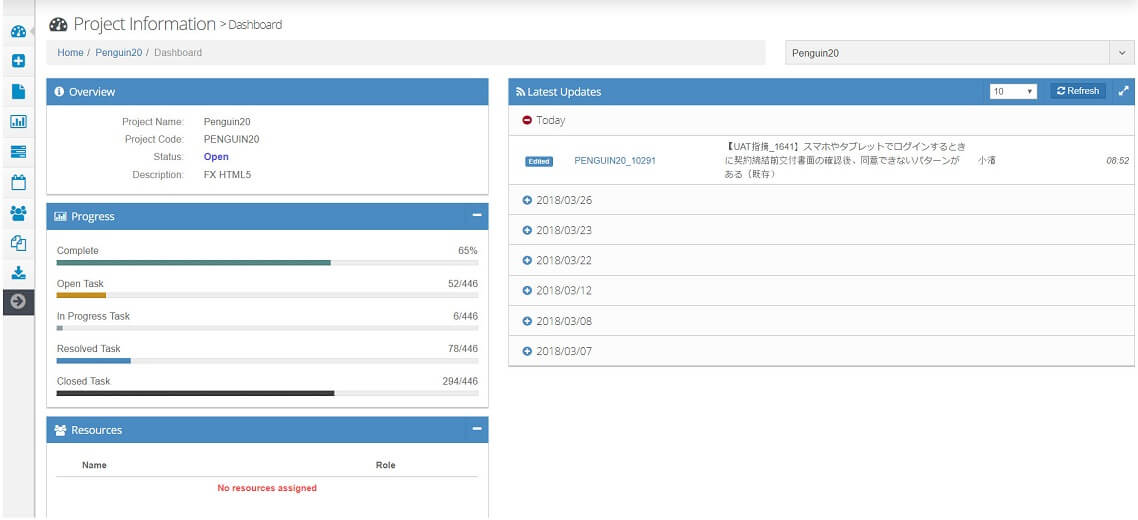Open the updates count dropdown showing 10
This screenshot has height=520, width=1138.
tap(1012, 91)
